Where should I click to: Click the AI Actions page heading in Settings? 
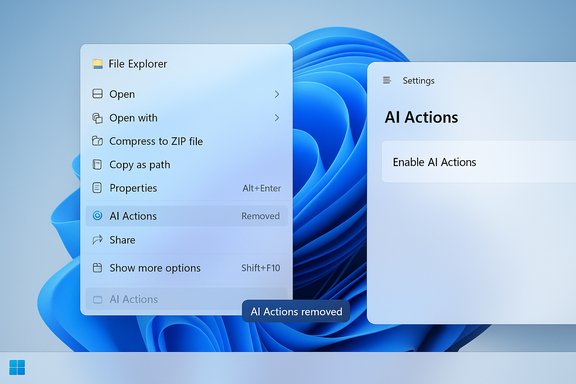tap(421, 117)
